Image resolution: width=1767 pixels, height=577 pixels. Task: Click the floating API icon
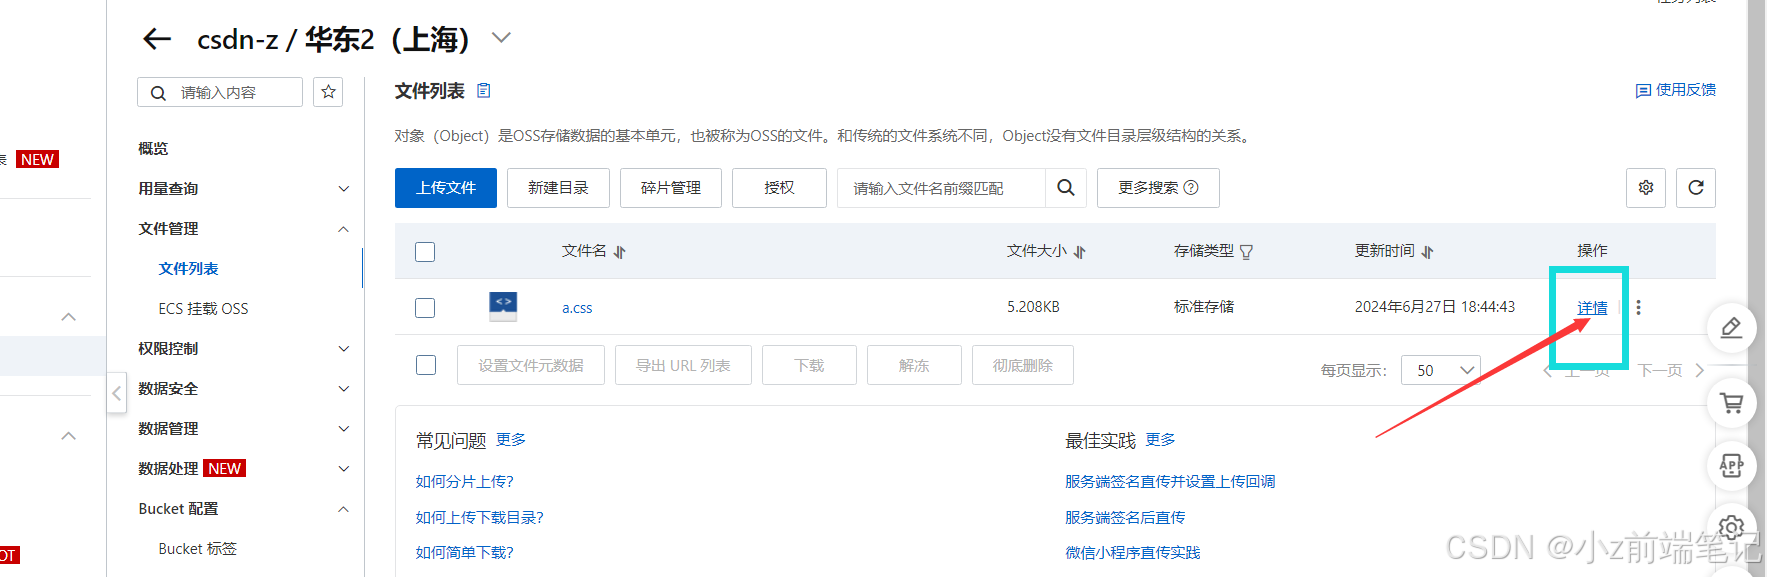1732,465
